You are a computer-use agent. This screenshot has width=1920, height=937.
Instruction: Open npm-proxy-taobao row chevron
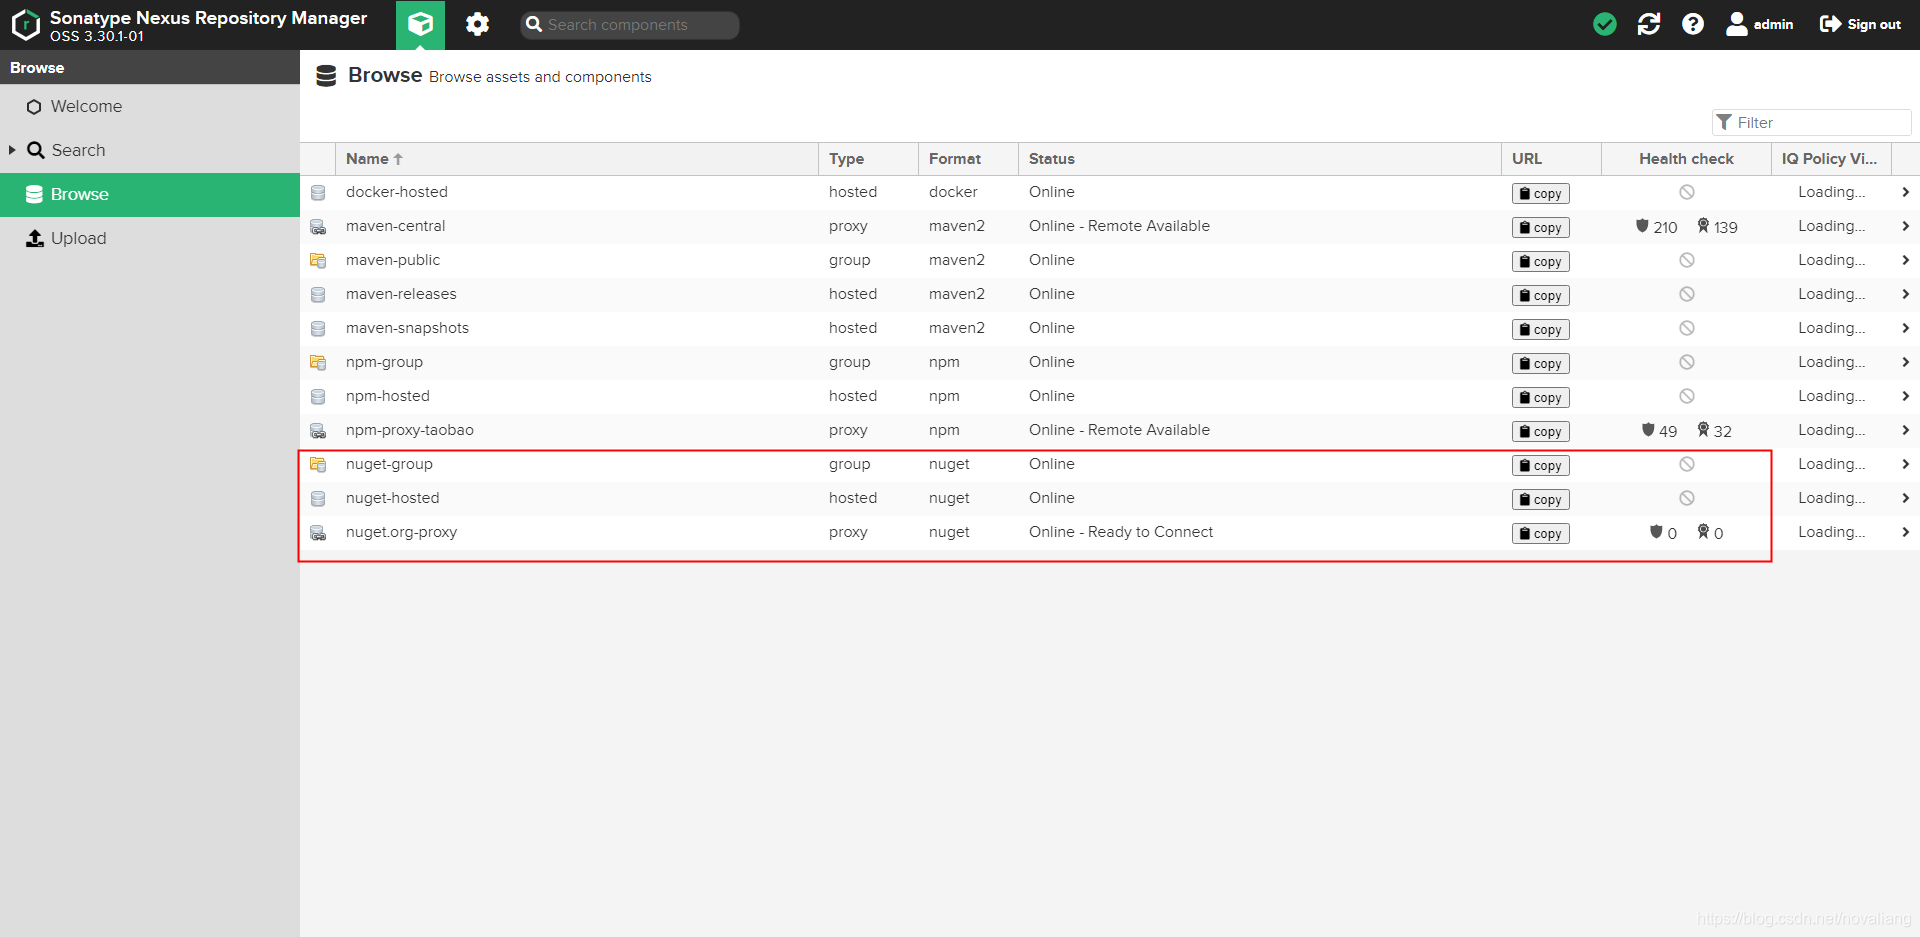tap(1905, 430)
